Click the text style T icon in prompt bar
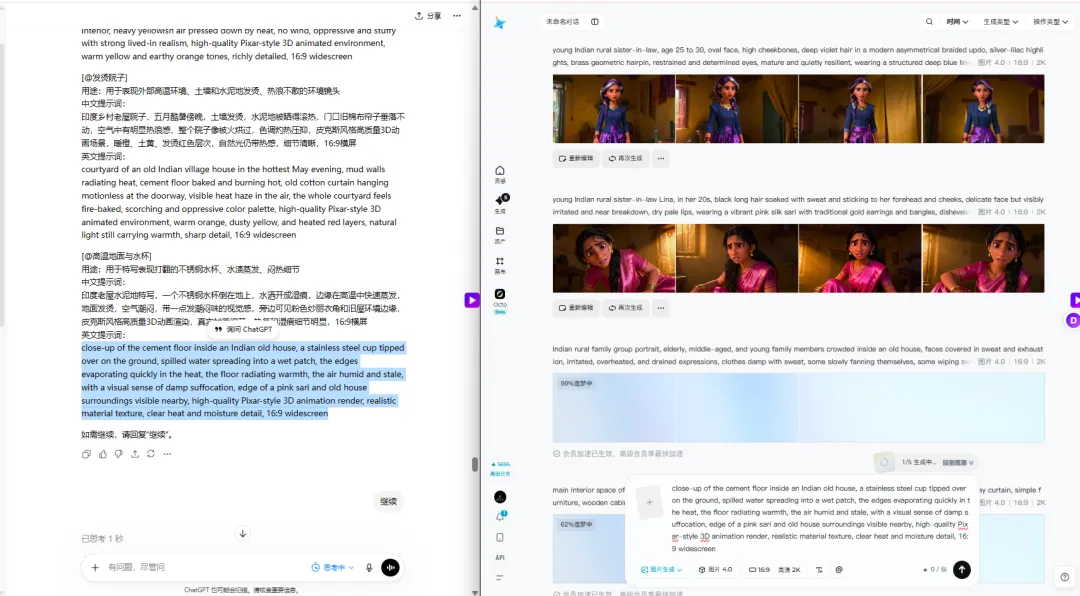Viewport: 1080px width, 596px height. [x=819, y=570]
